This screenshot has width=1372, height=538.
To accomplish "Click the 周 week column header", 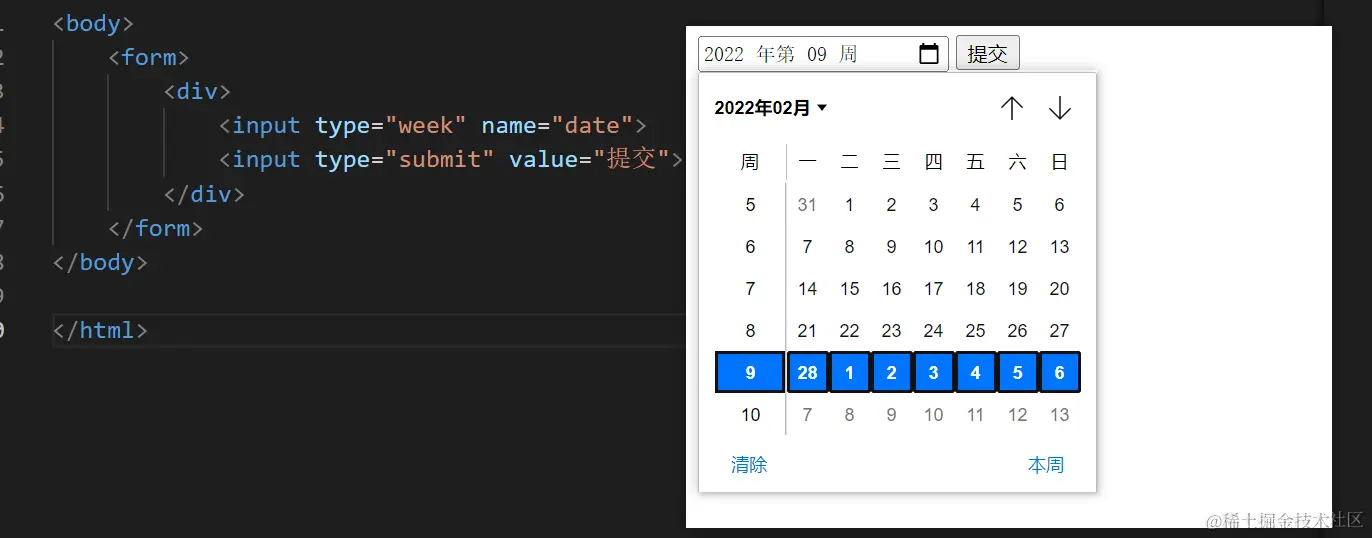I will [x=750, y=162].
